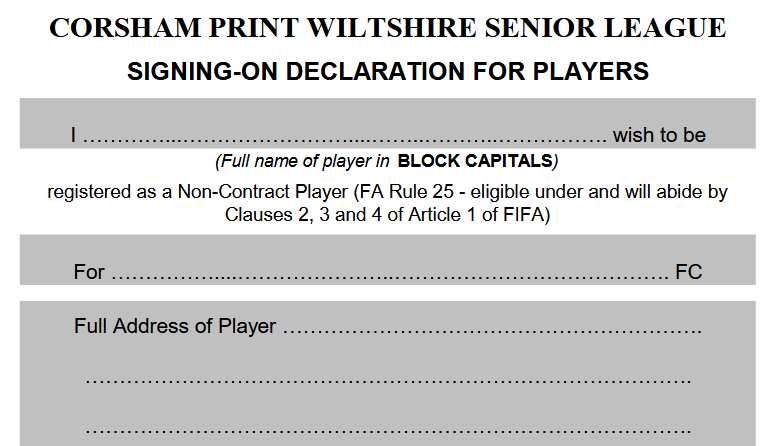This screenshot has height=446, width=764.
Task: Click the club name field after "For"
Action: tap(388, 272)
